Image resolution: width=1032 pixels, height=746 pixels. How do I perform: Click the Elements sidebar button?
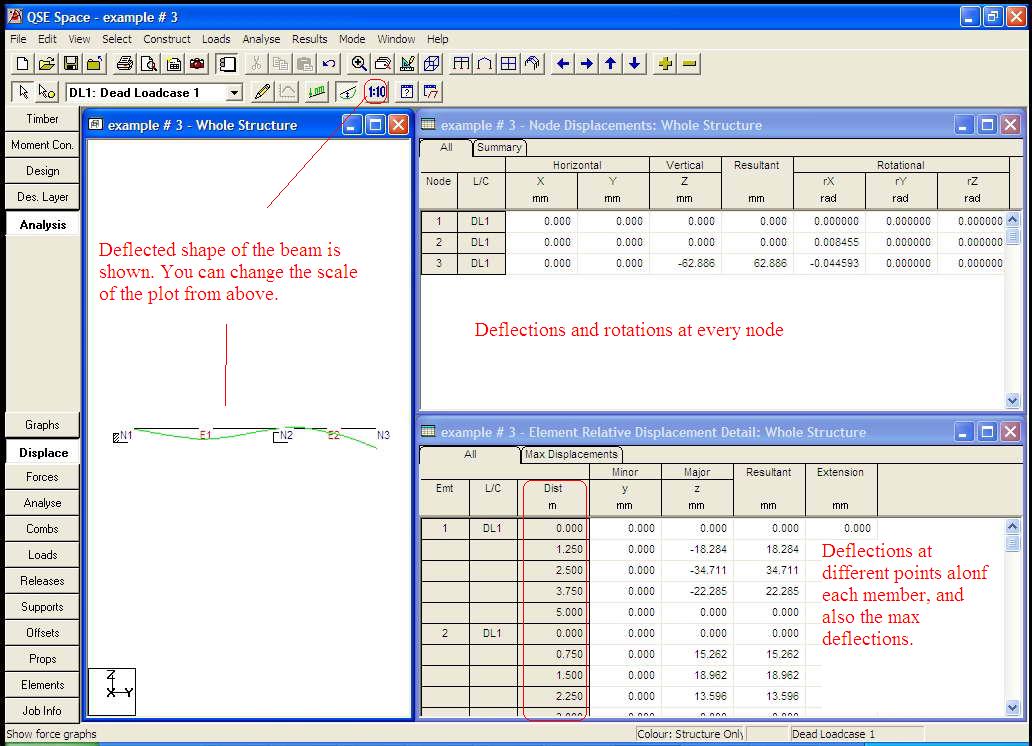click(x=42, y=685)
